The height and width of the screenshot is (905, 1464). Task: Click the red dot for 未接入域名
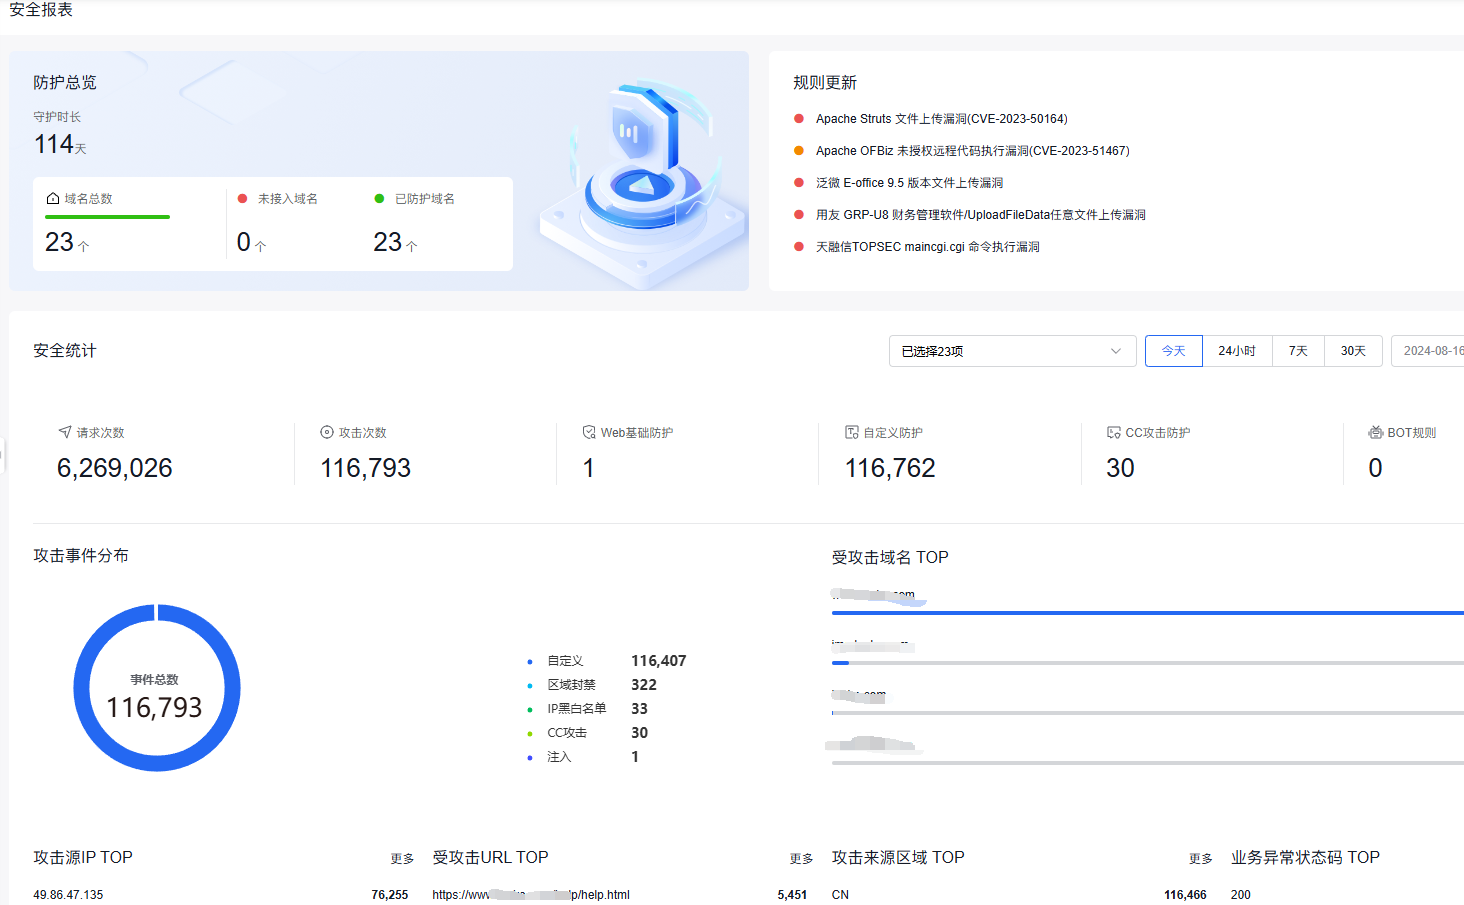[x=242, y=198]
